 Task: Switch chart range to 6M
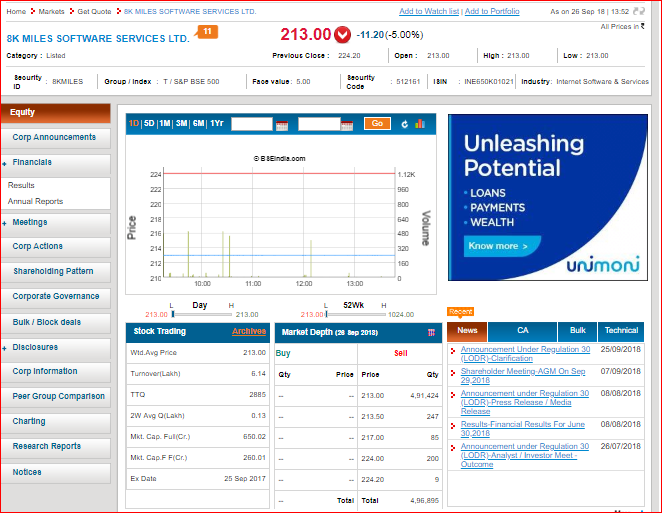pyautogui.click(x=198, y=124)
